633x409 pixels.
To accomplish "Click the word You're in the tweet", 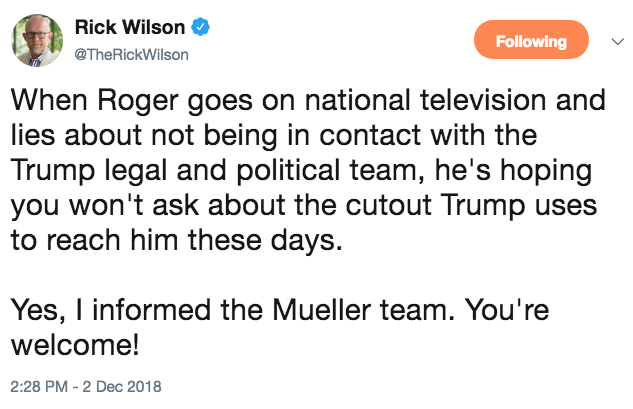I will point(507,310).
